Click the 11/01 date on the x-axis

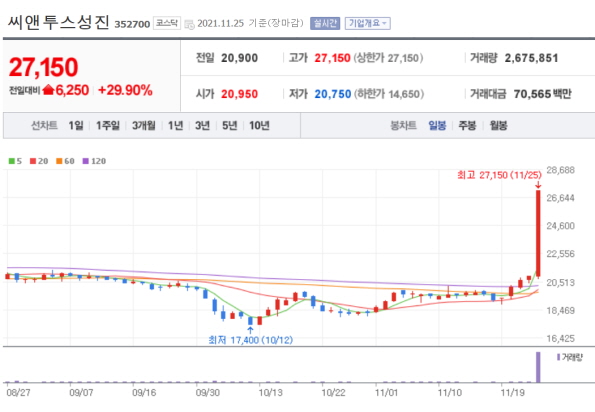[x=386, y=393]
